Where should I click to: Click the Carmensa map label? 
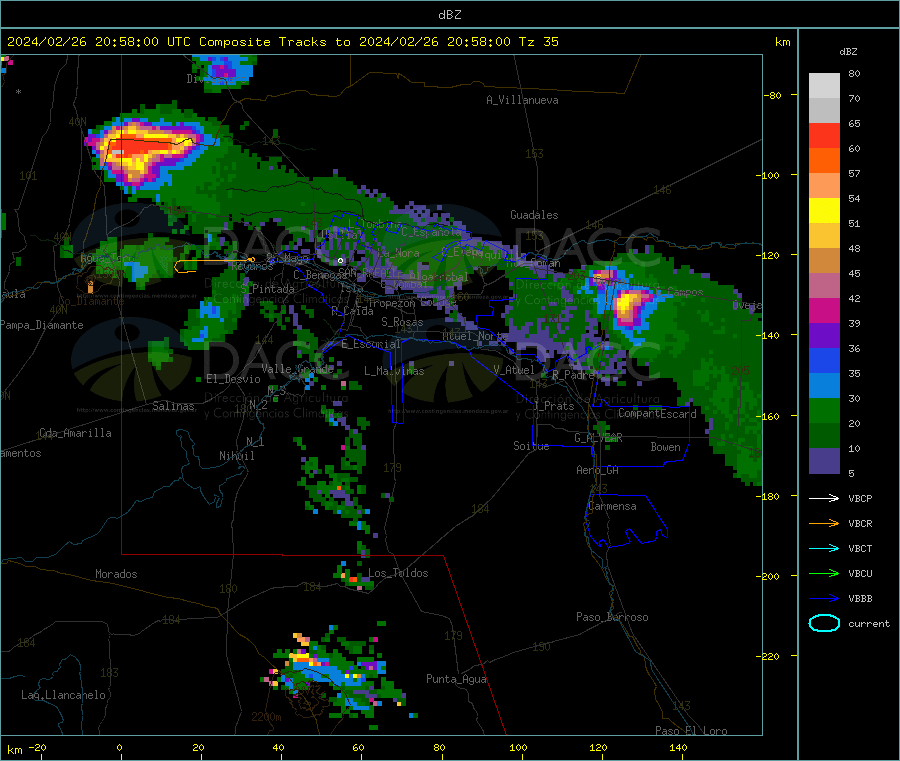tap(612, 507)
